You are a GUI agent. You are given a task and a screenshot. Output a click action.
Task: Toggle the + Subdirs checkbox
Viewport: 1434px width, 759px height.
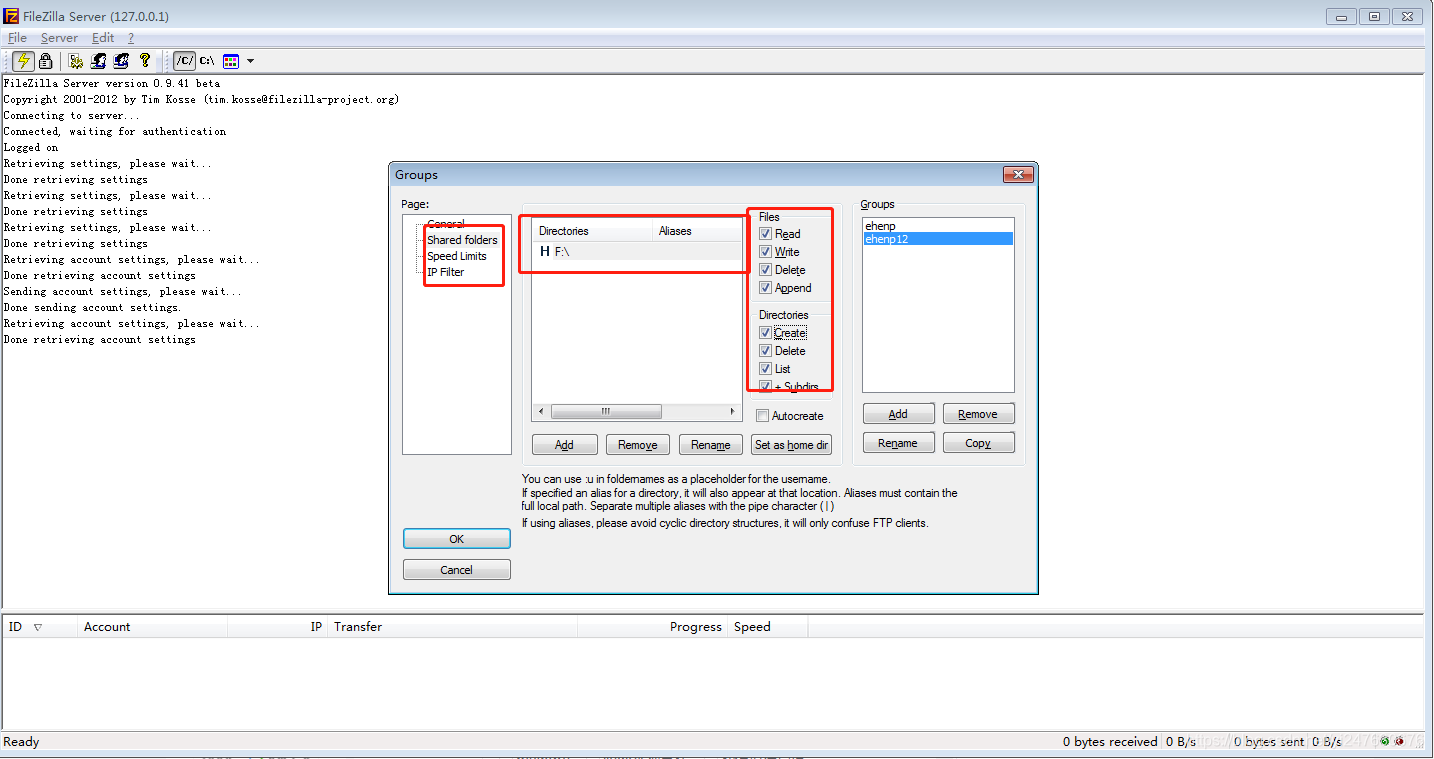point(765,387)
